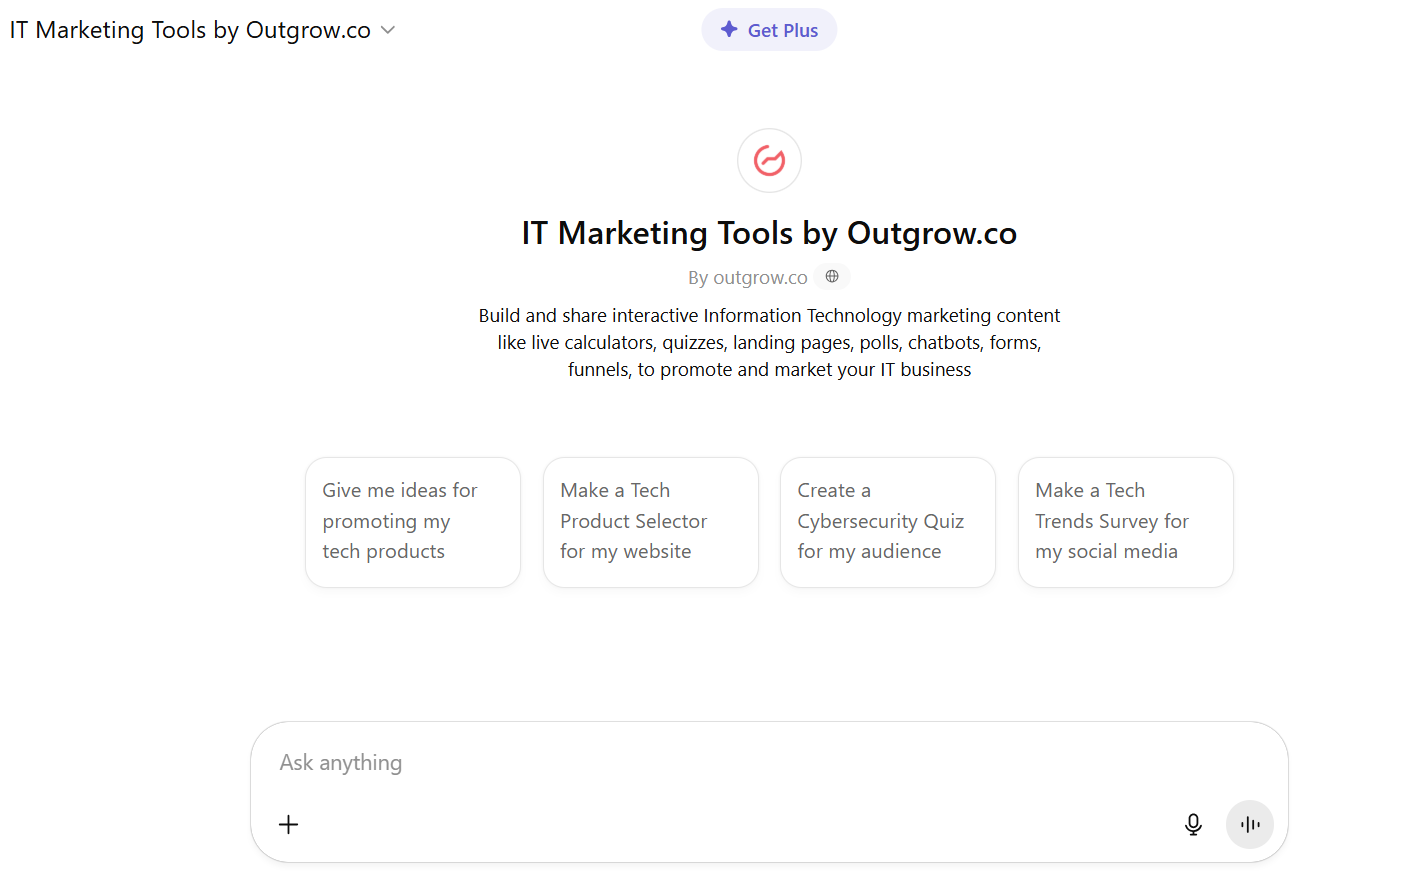The width and height of the screenshot is (1423, 873).
Task: Click the GPT description paragraph text
Action: click(x=769, y=343)
